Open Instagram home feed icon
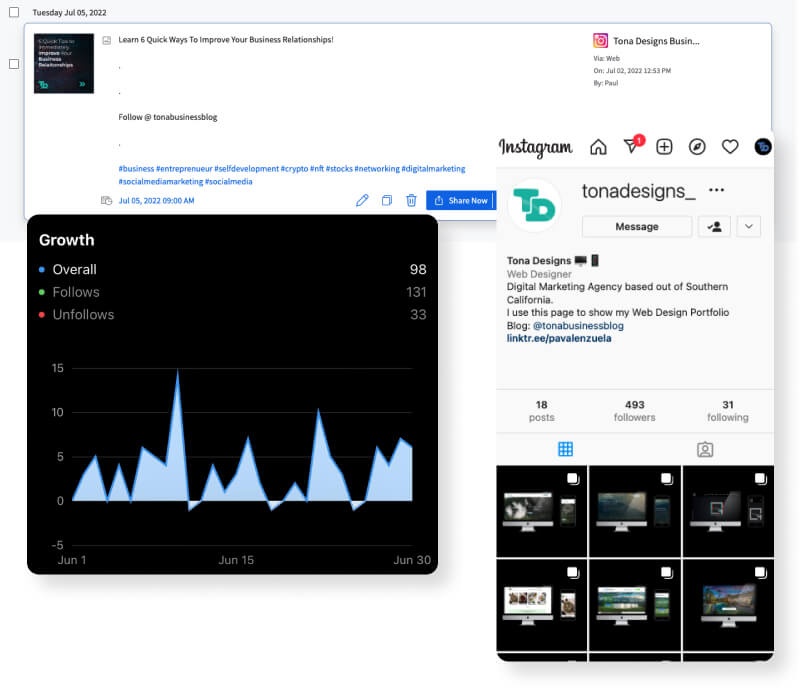Screen dimensions: 804x692 598,147
